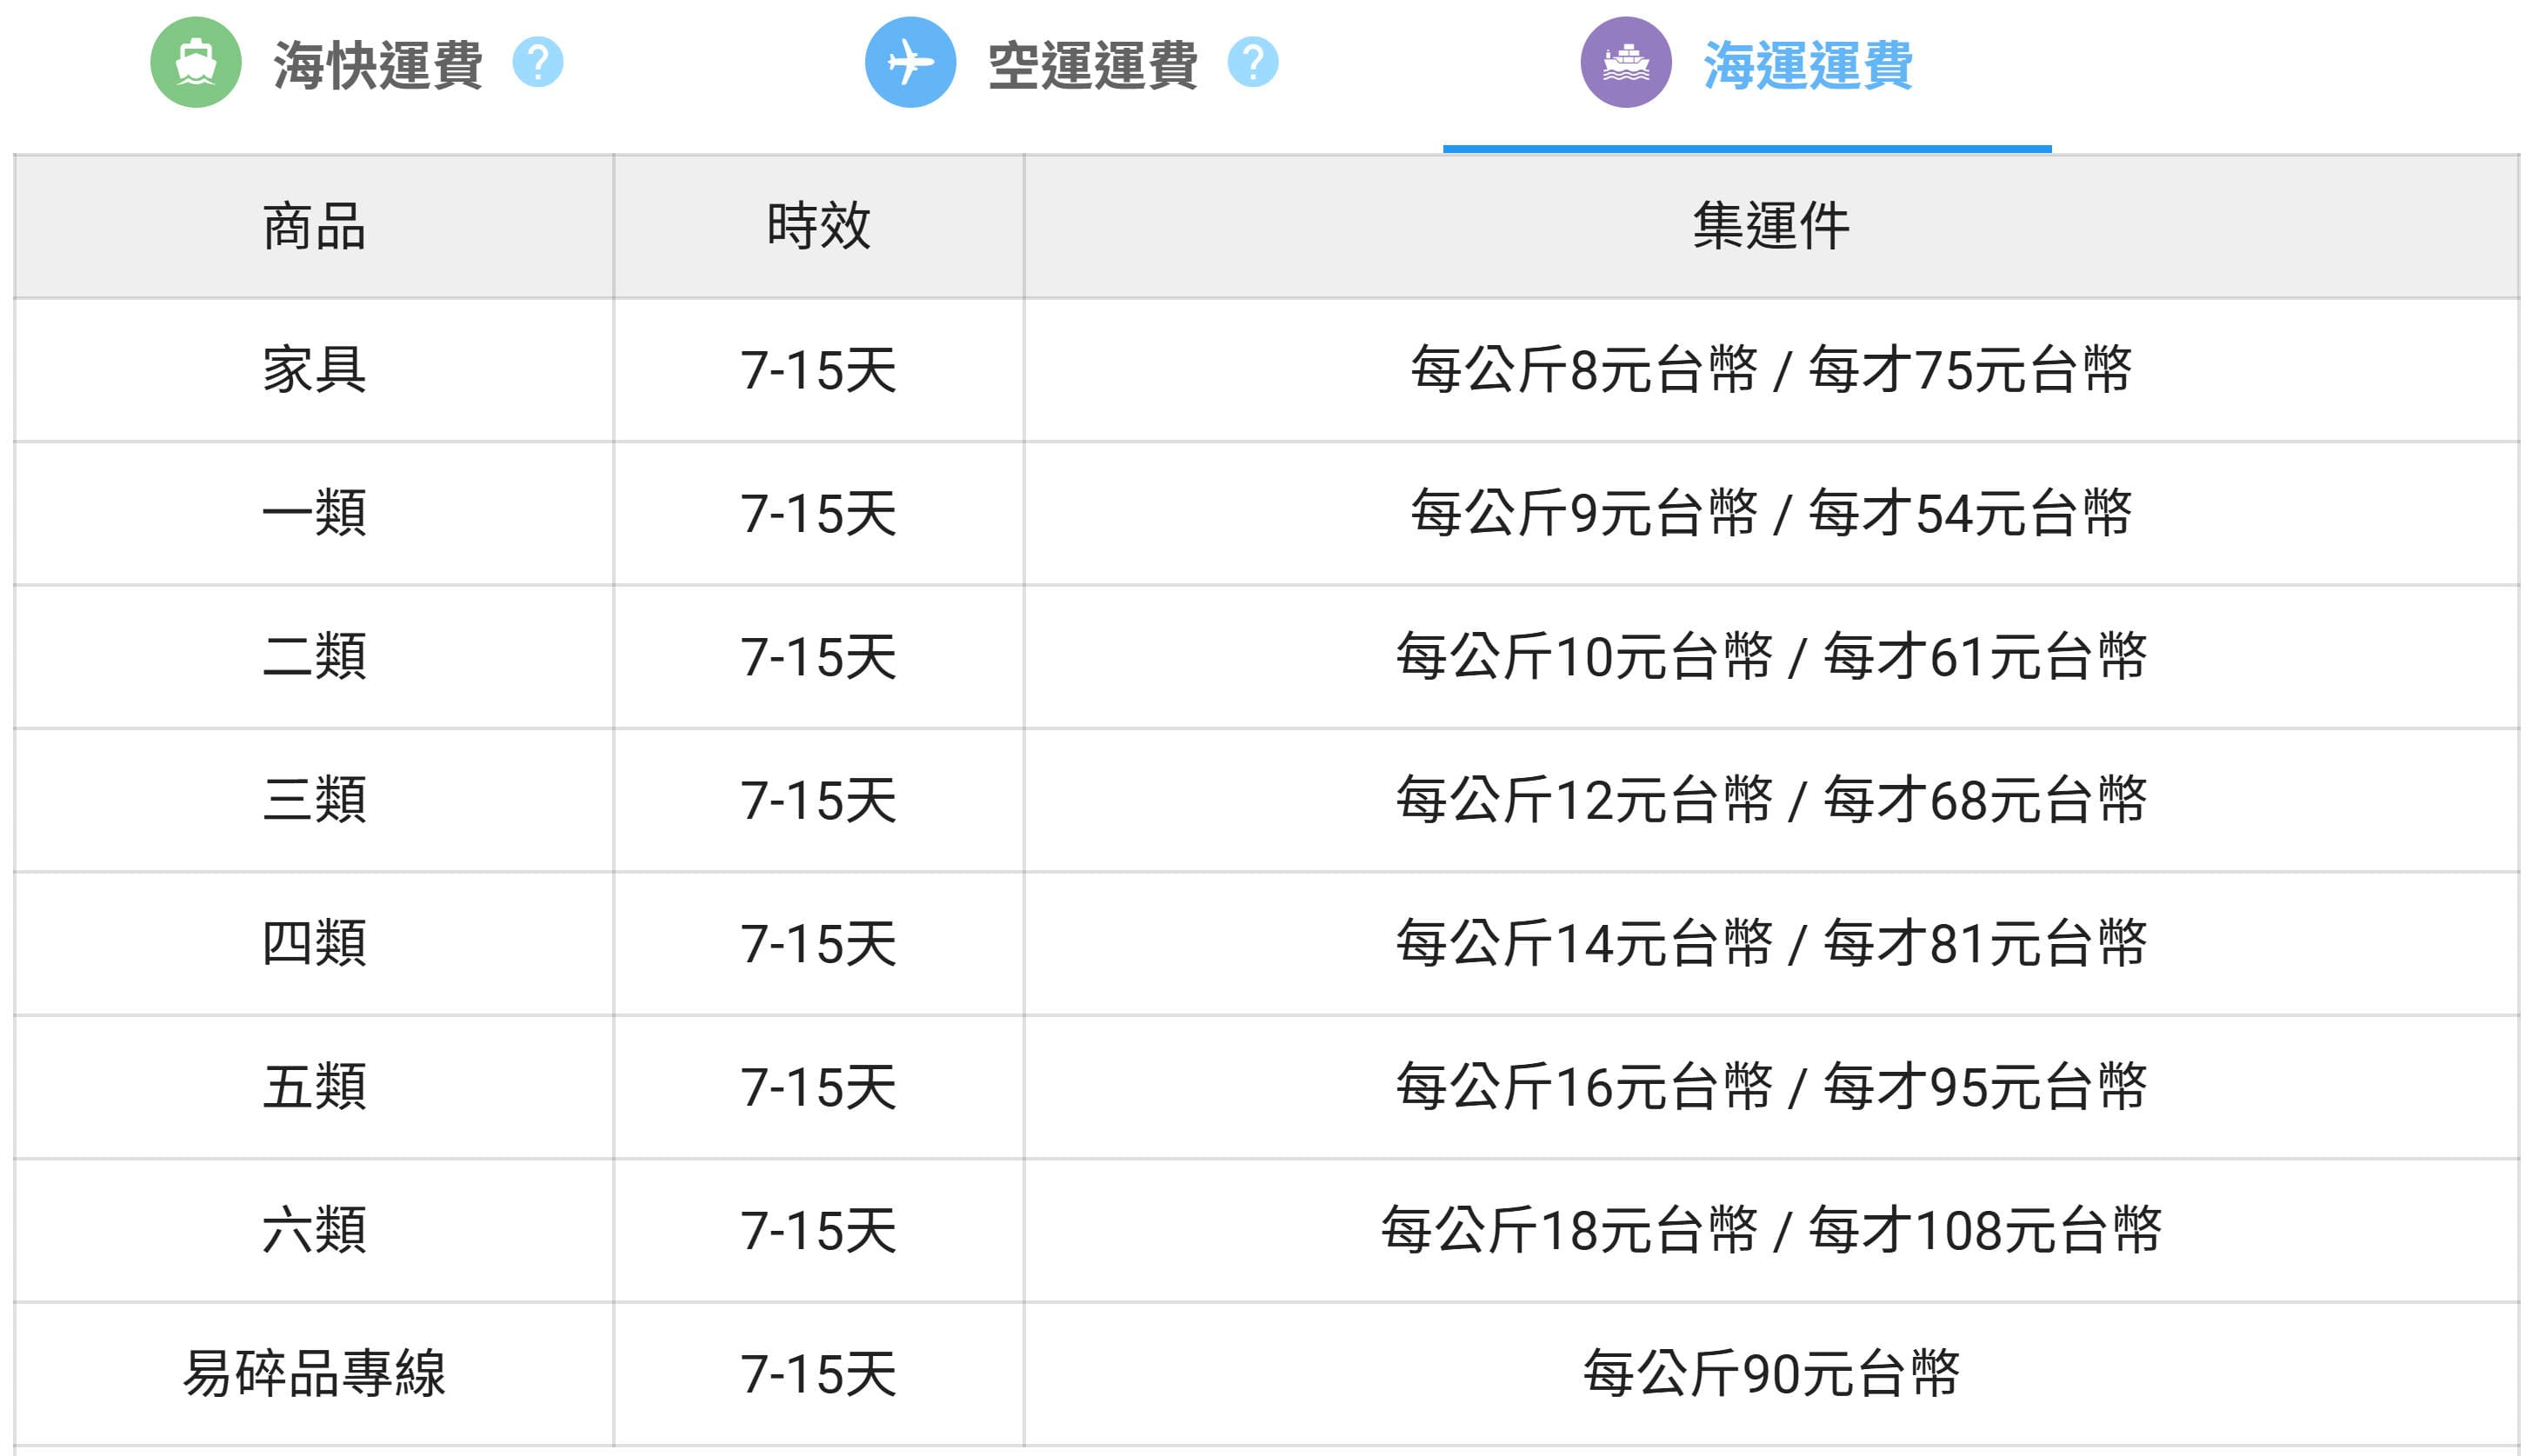
Task: Switch to the 空運運費 tab
Action: tap(1093, 65)
